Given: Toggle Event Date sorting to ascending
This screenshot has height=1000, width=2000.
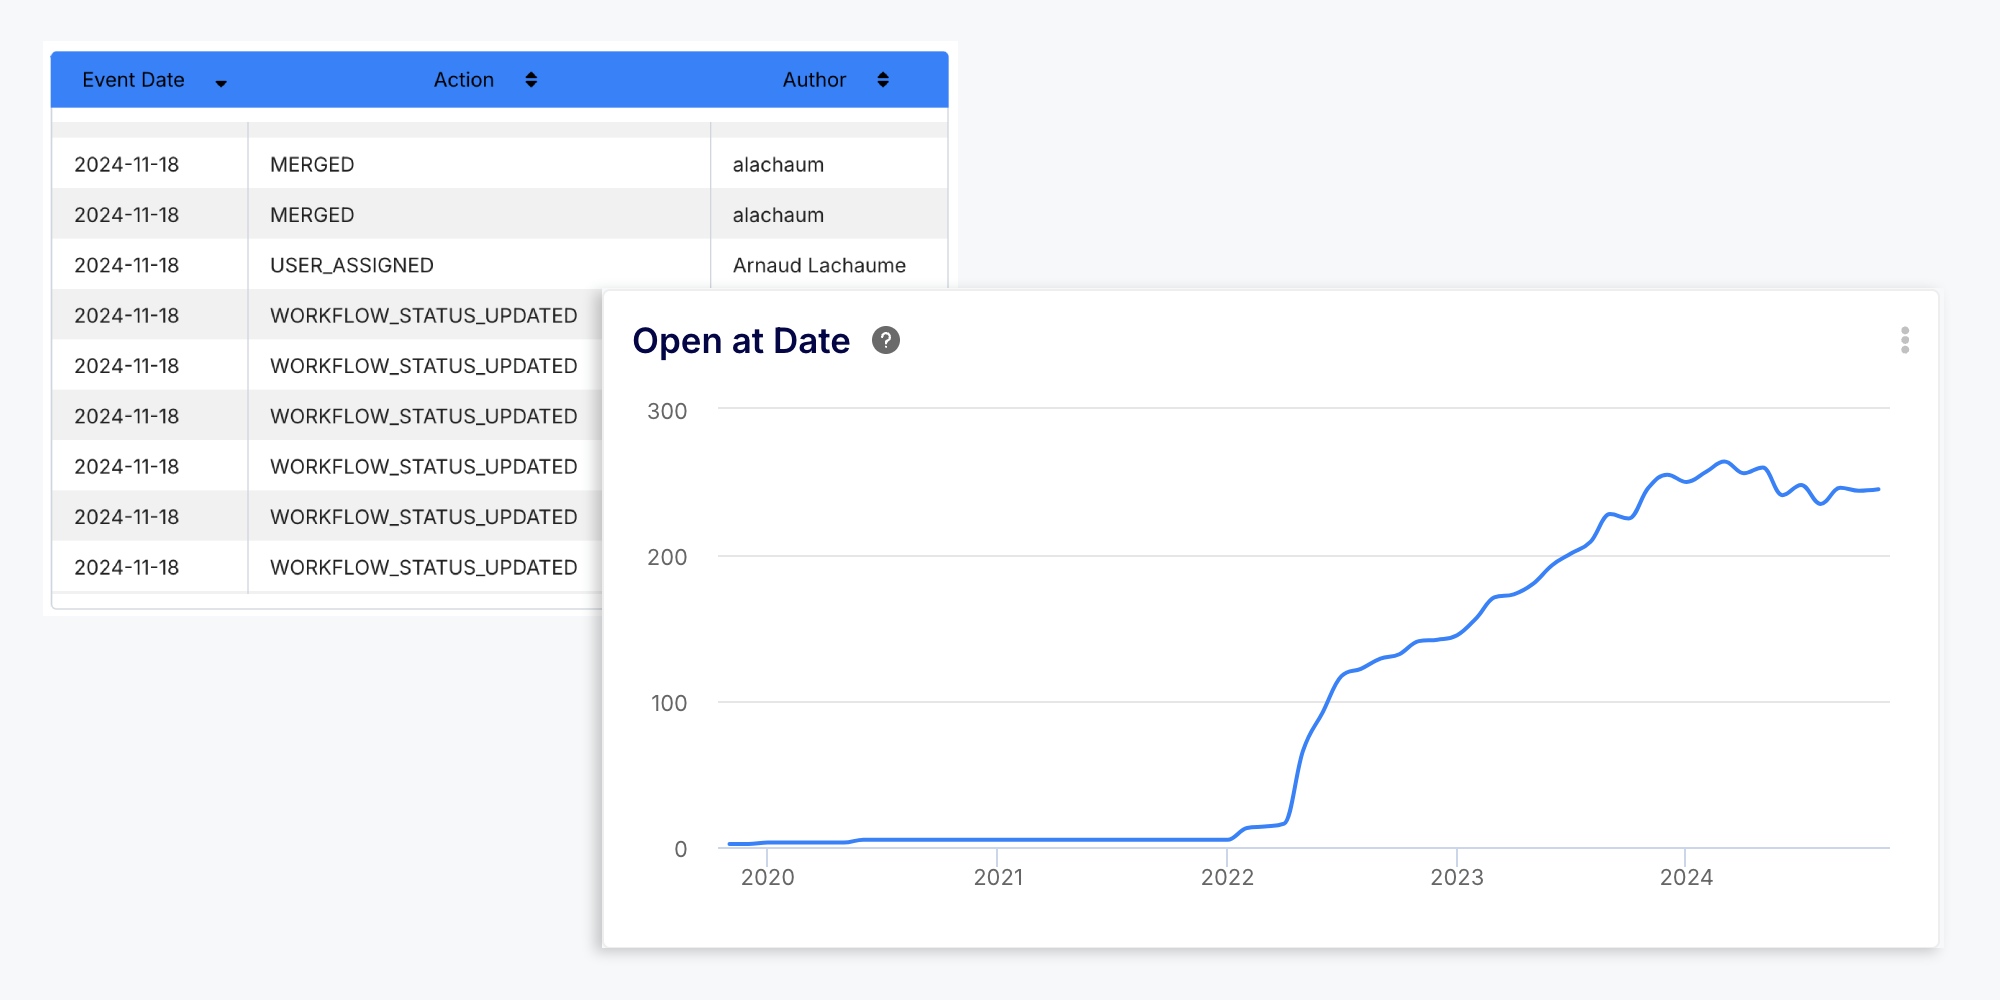Looking at the screenshot, I should (x=221, y=82).
